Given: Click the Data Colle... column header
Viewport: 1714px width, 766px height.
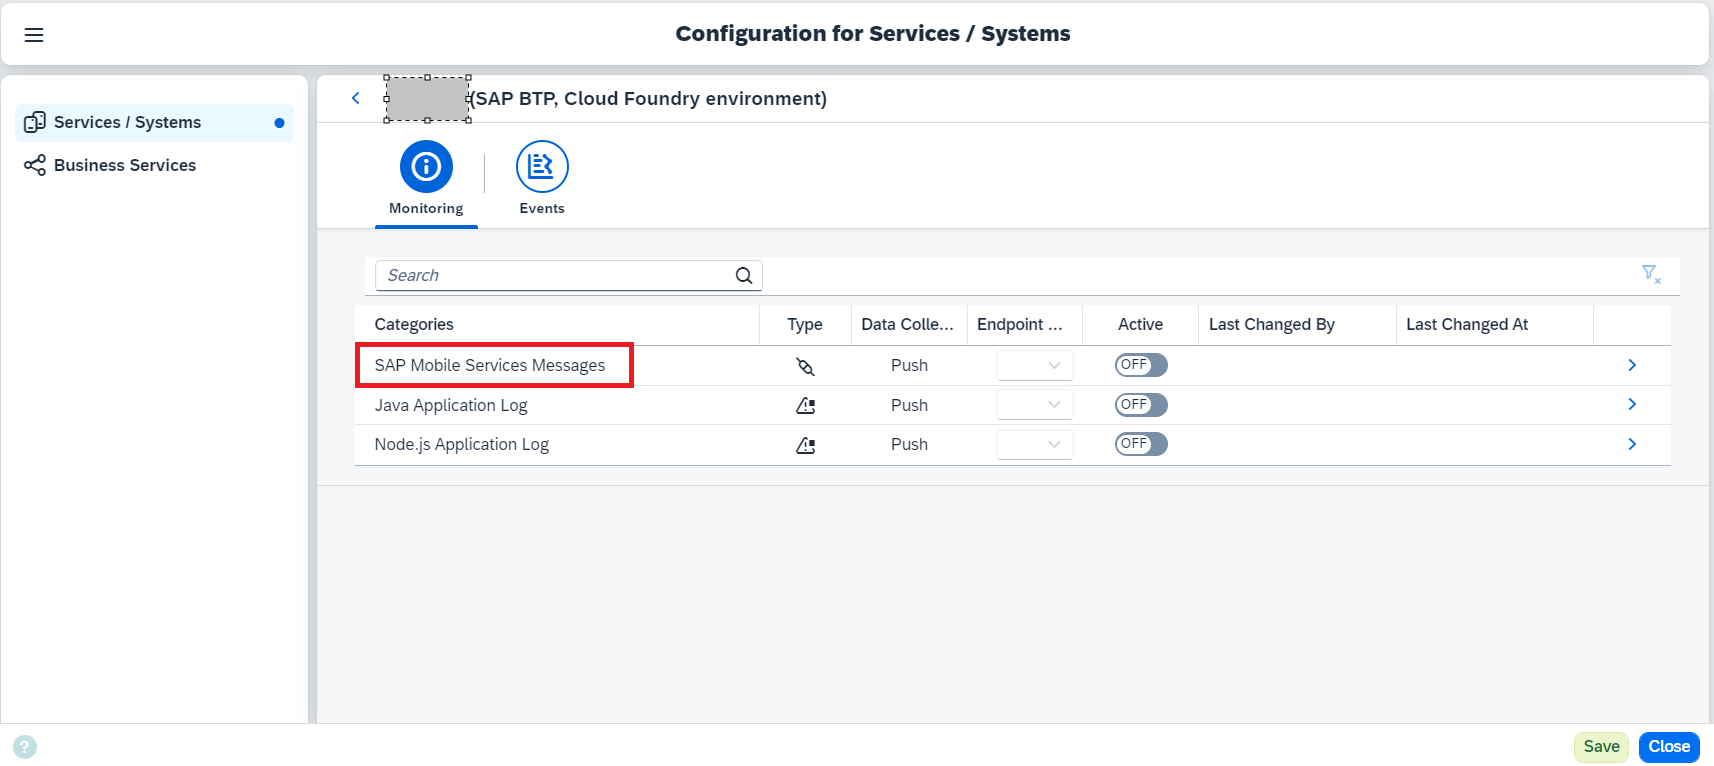Looking at the screenshot, I should 908,324.
